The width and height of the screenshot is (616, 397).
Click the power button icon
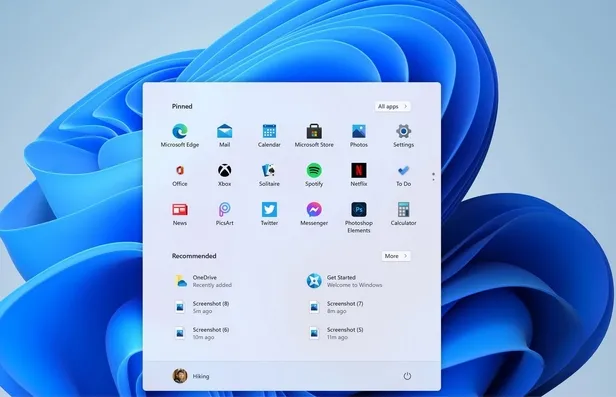coord(407,376)
